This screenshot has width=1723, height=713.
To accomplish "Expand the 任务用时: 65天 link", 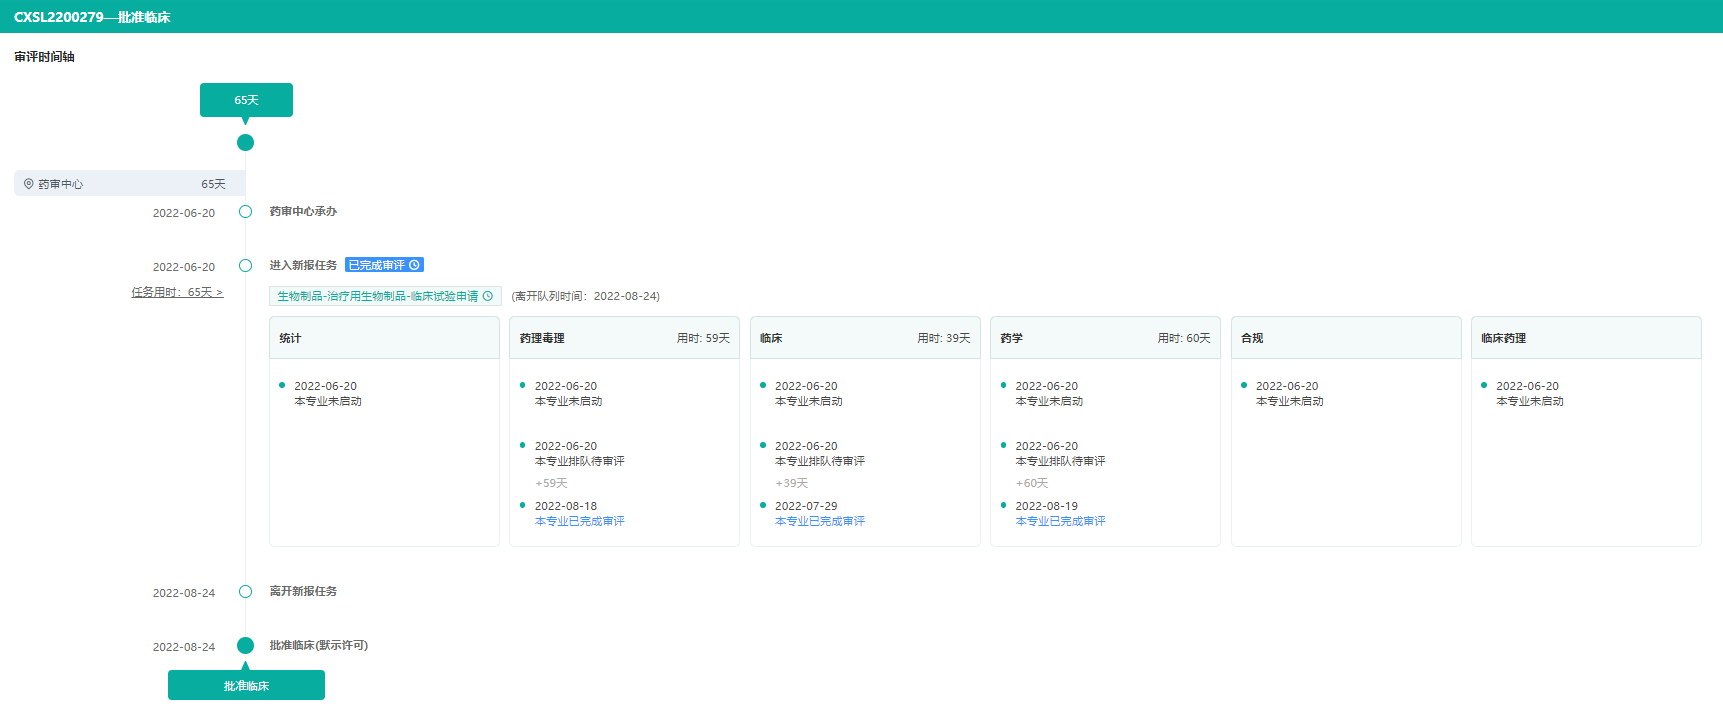I will (x=177, y=292).
